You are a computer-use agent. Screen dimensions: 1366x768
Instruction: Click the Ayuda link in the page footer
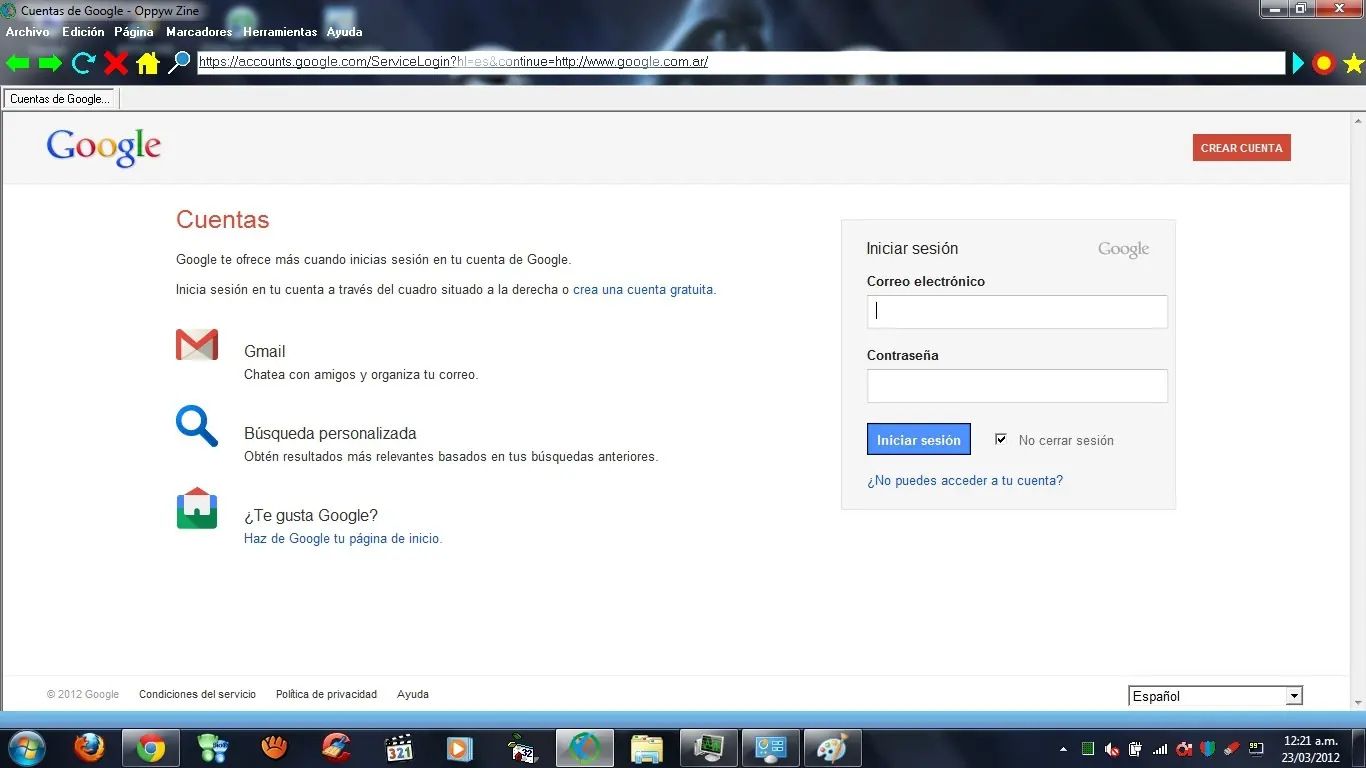pyautogui.click(x=413, y=694)
